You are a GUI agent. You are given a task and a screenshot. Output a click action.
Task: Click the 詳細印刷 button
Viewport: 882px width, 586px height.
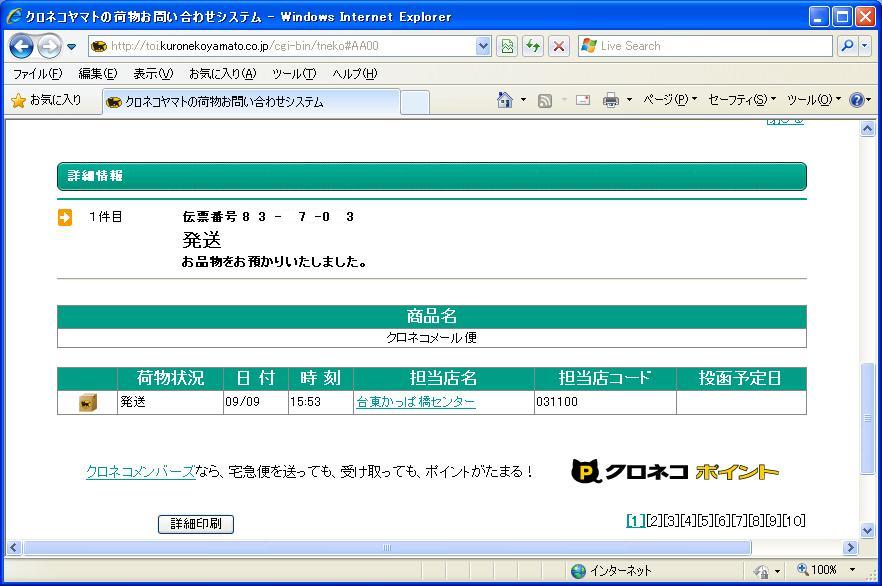(196, 524)
